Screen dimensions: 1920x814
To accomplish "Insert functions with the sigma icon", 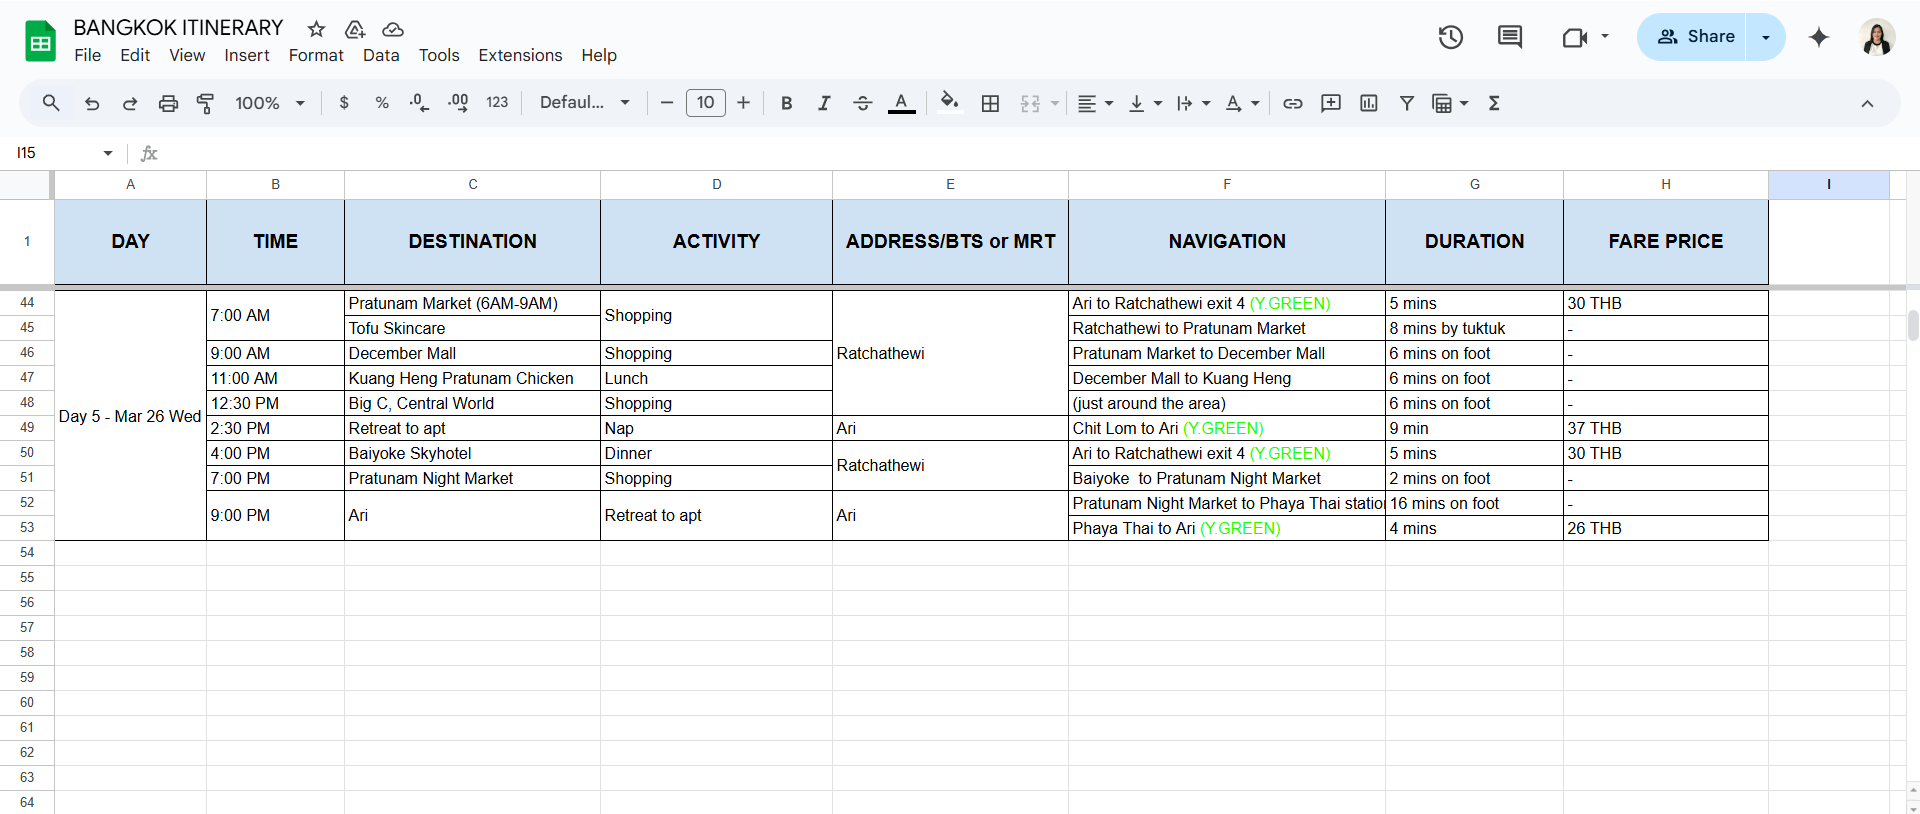I will [x=1494, y=103].
